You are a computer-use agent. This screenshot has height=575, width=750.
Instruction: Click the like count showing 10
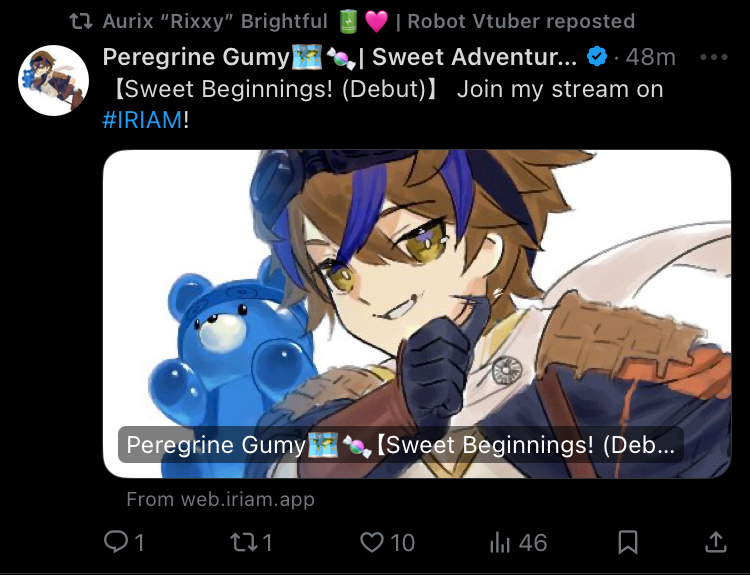click(x=402, y=542)
